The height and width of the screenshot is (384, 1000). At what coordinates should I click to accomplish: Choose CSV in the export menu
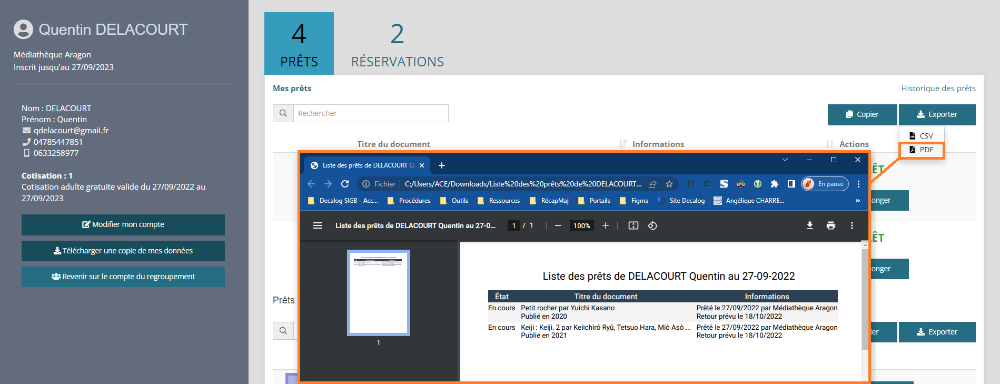click(x=921, y=136)
